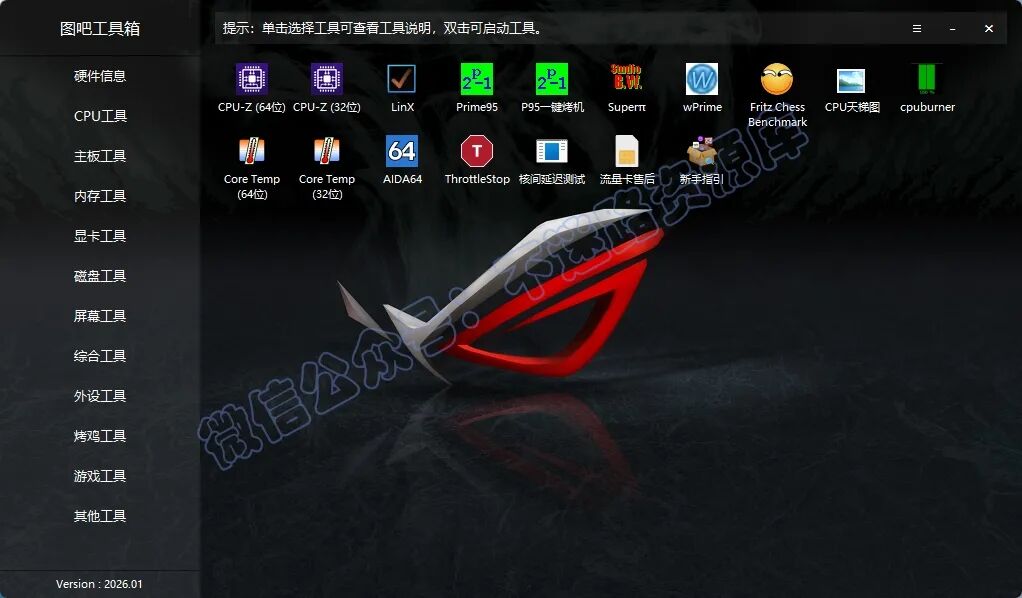Open the 流量卡售后 SIM card icon
Screen dimensions: 1022x598
(626, 151)
